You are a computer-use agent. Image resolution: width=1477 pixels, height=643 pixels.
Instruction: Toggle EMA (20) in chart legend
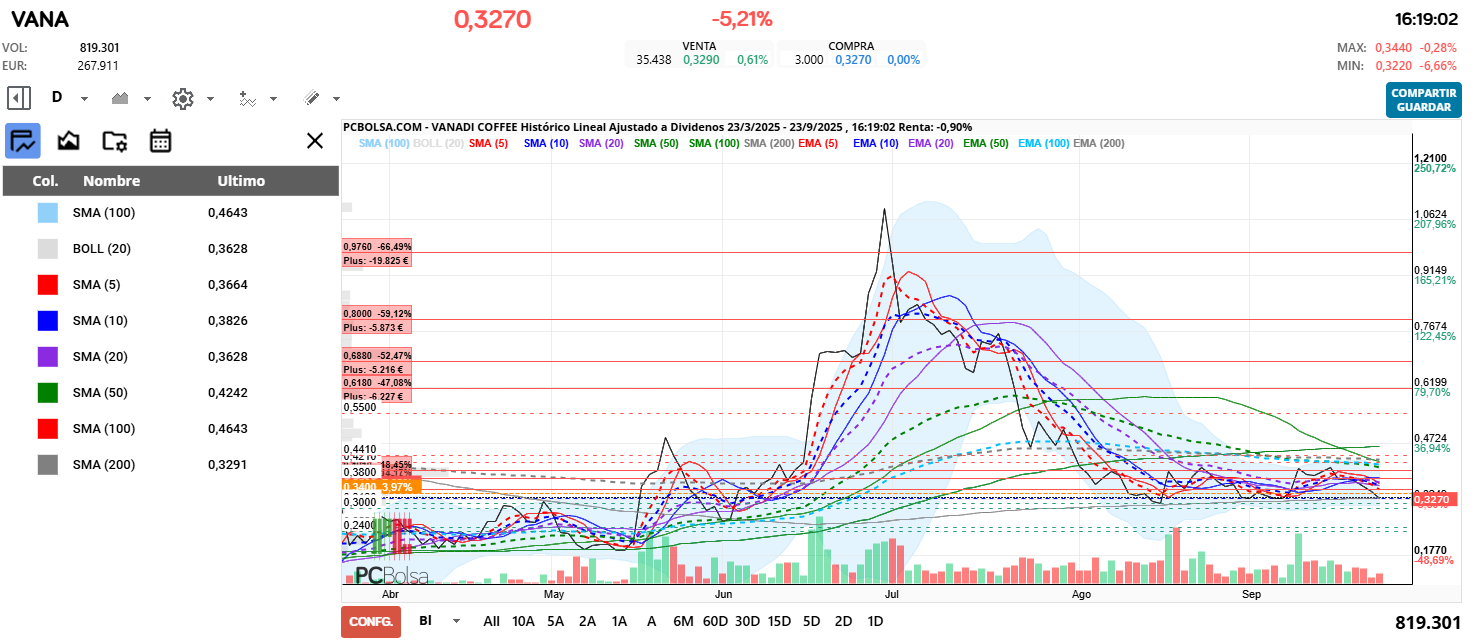[930, 143]
